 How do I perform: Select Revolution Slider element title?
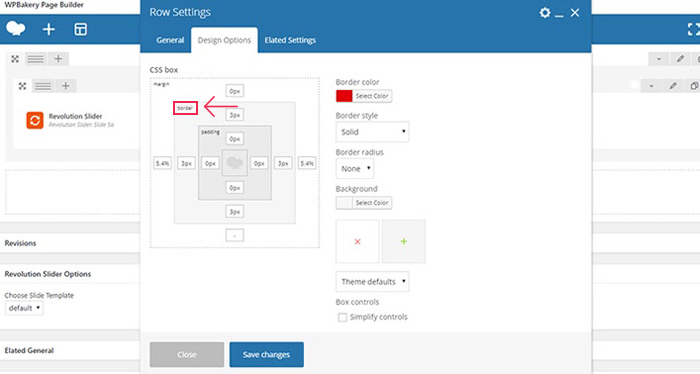point(75,116)
